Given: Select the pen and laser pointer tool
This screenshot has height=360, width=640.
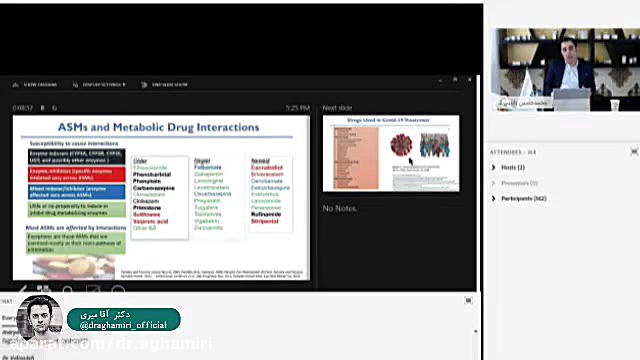Looking at the screenshot, I should pos(22,289).
